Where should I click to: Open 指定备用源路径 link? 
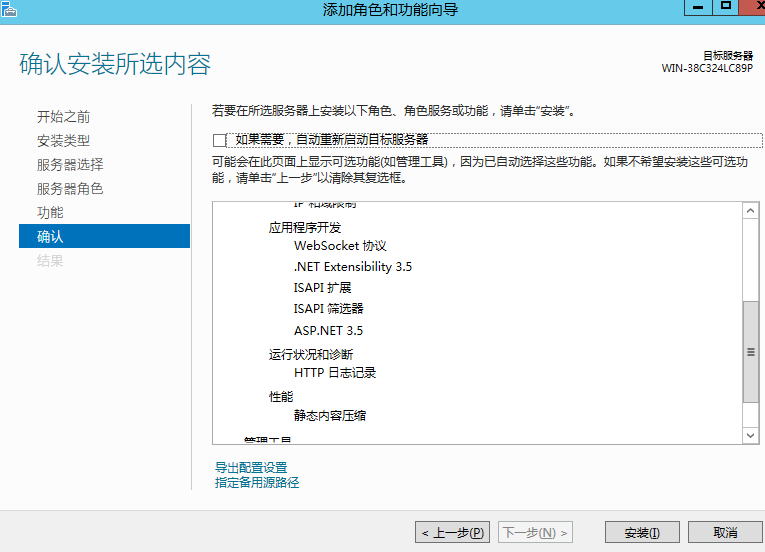coord(257,483)
